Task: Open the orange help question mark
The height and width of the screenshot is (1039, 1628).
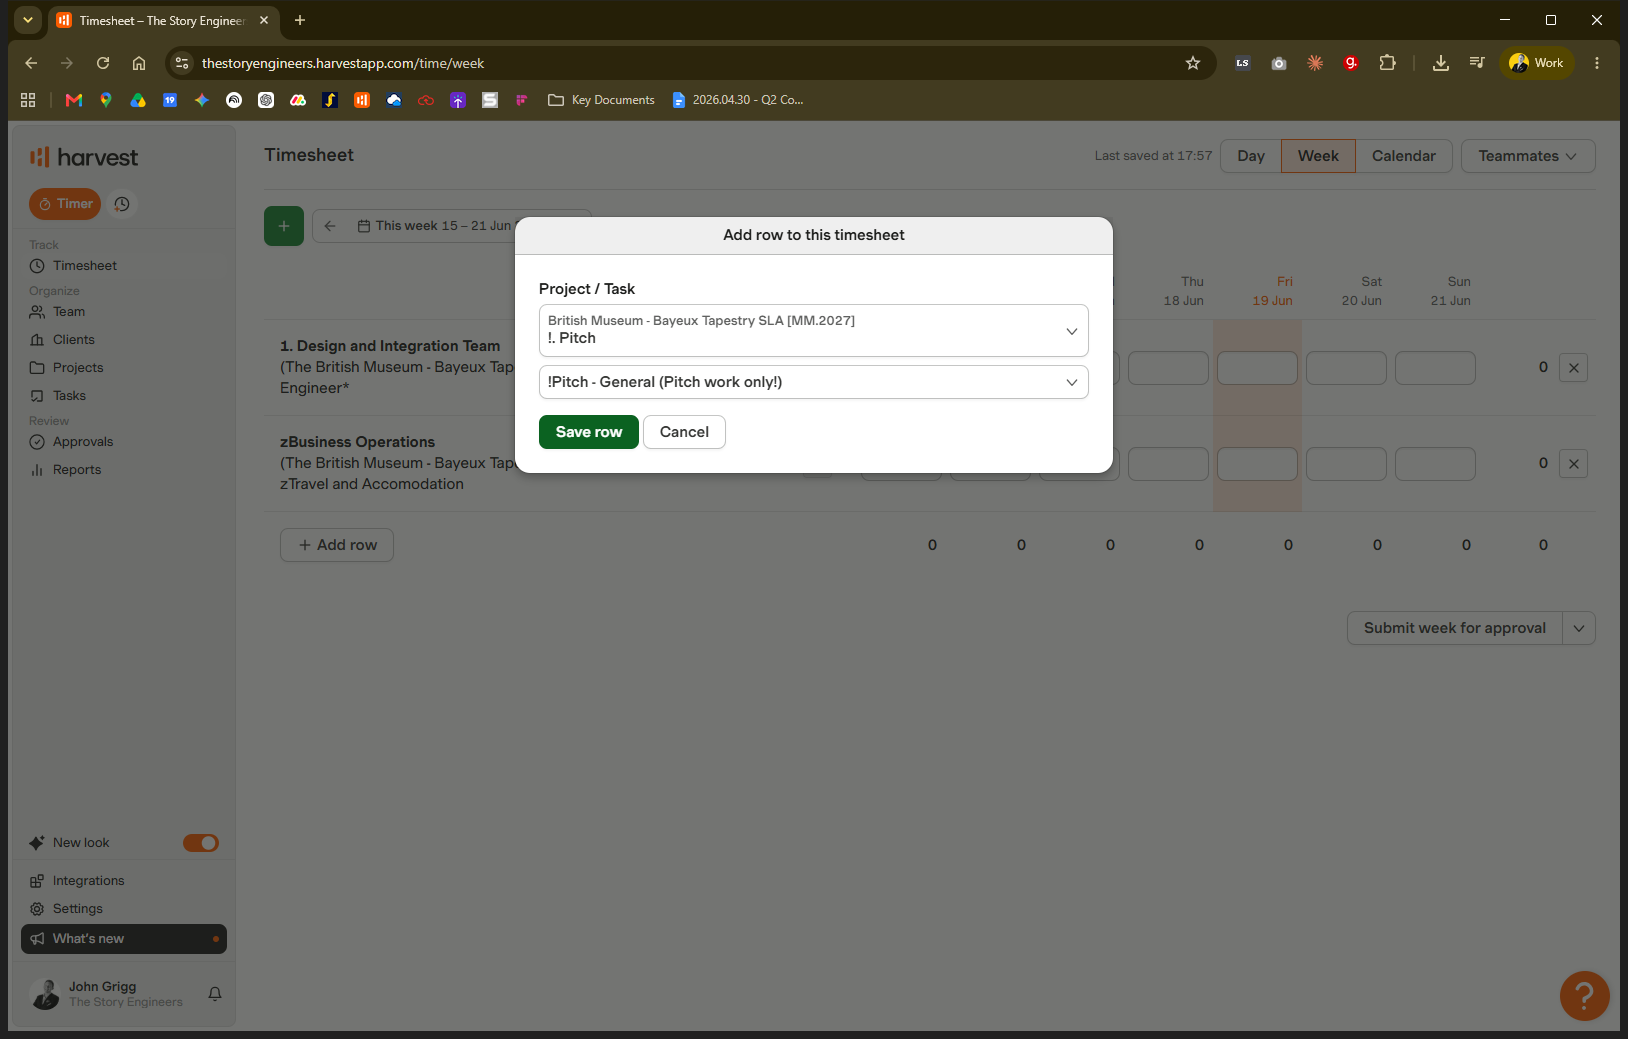Action: tap(1584, 995)
